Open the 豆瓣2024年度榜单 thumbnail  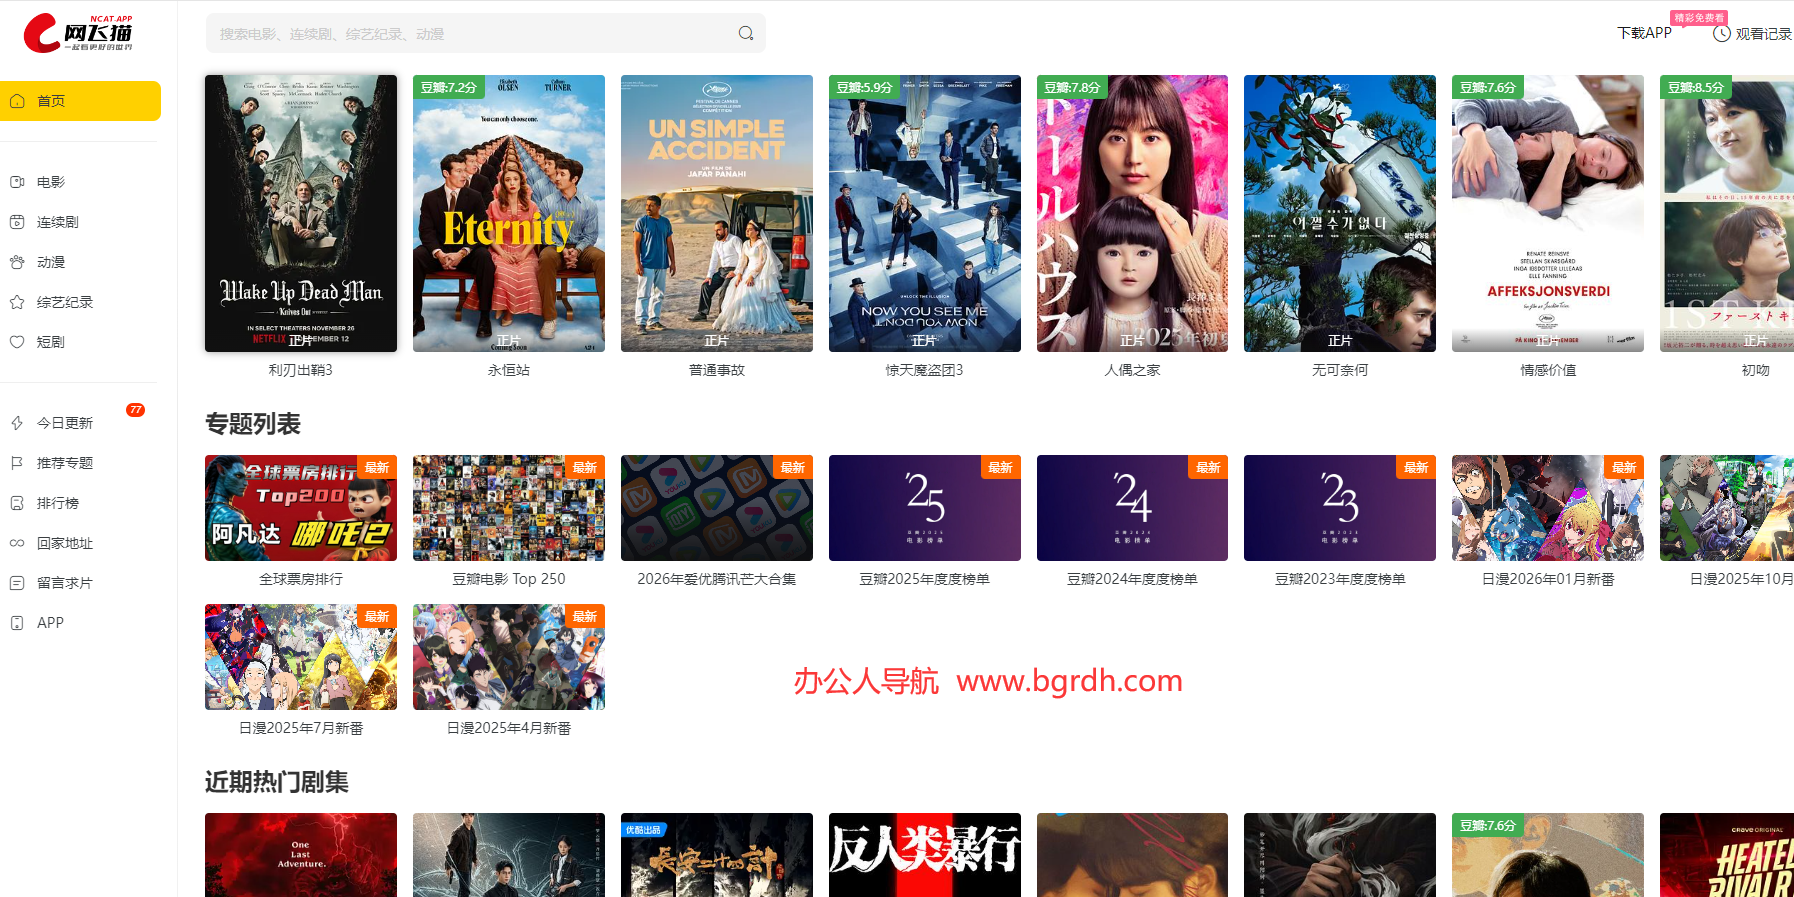[1132, 508]
